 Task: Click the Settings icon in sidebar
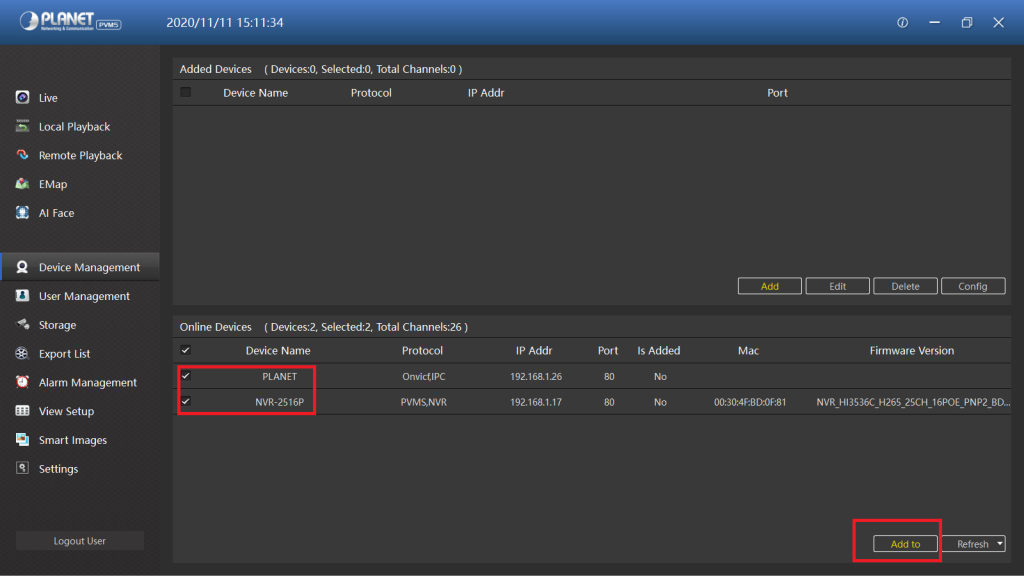[22, 468]
